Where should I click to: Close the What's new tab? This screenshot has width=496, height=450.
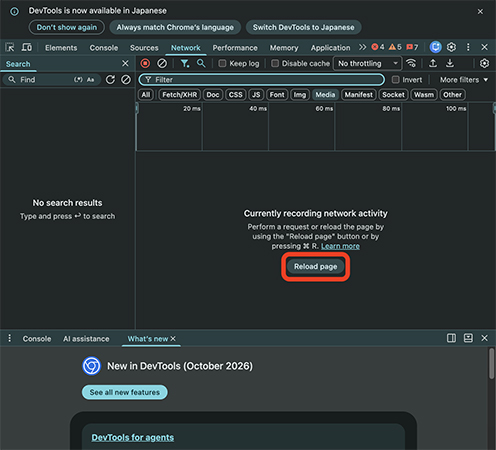pos(173,339)
